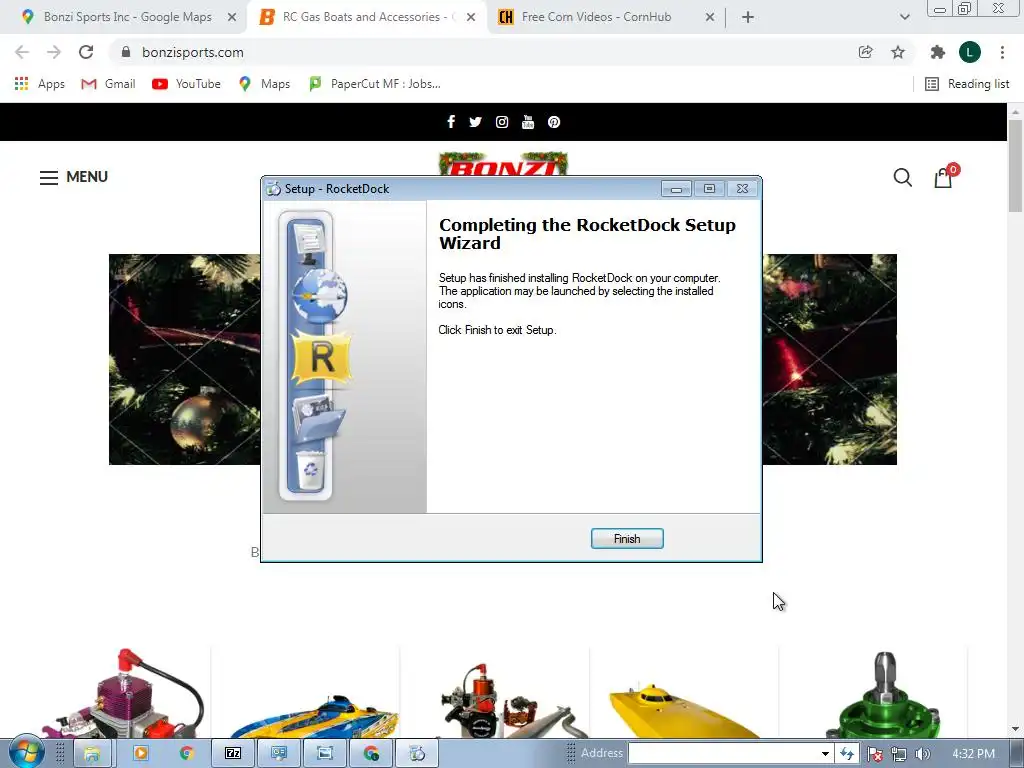Click the taskbar Address input field
Viewport: 1024px width, 768px height.
[722, 754]
